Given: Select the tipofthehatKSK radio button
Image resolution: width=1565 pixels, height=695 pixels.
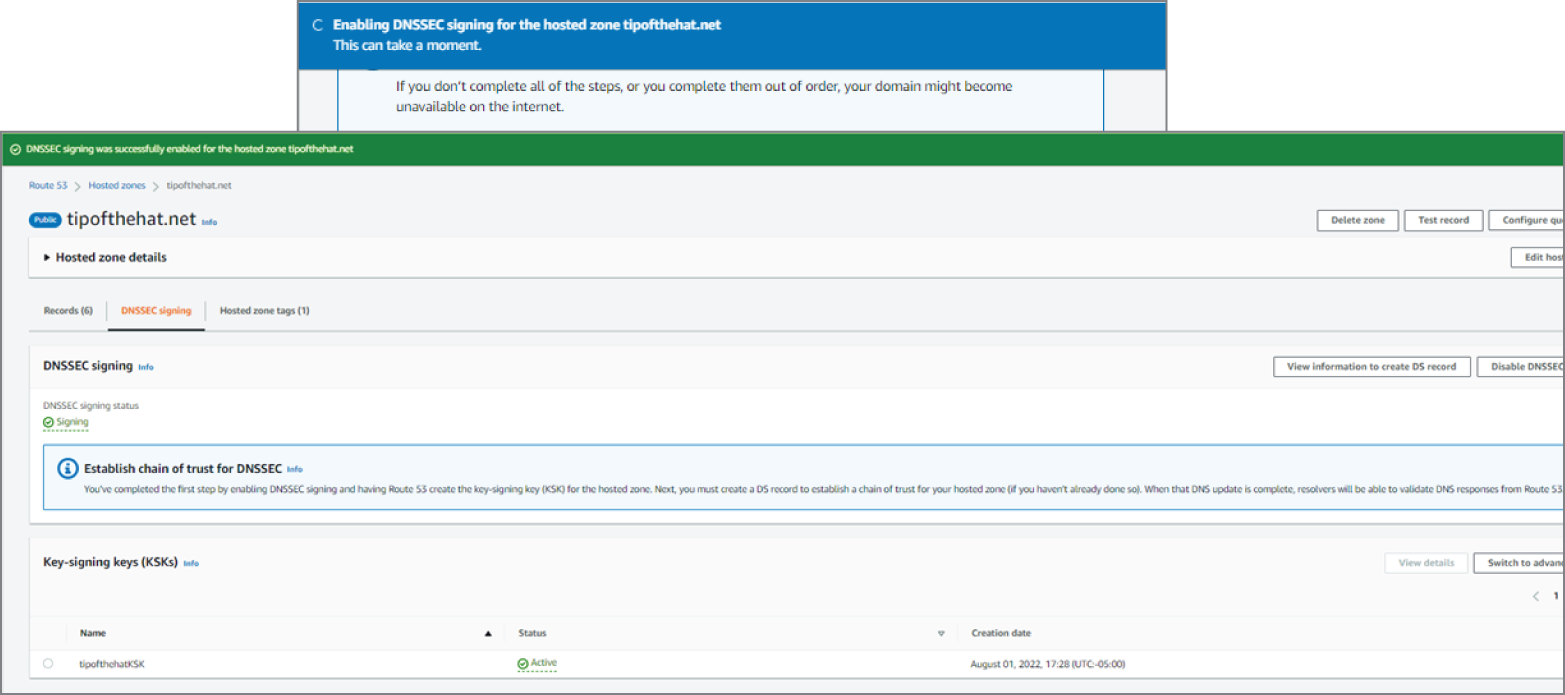Looking at the screenshot, I should coord(48,663).
